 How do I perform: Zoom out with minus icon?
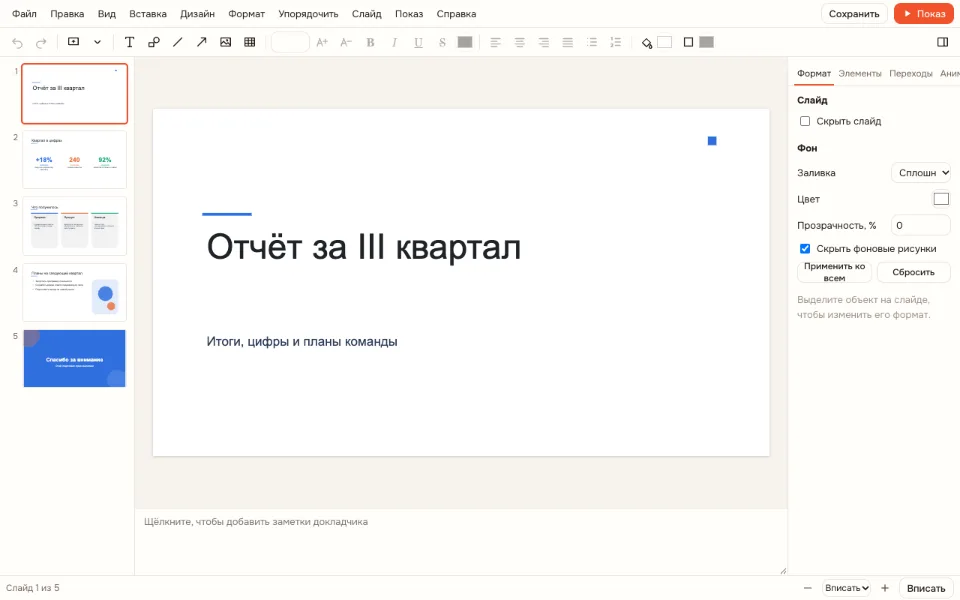[x=808, y=588]
